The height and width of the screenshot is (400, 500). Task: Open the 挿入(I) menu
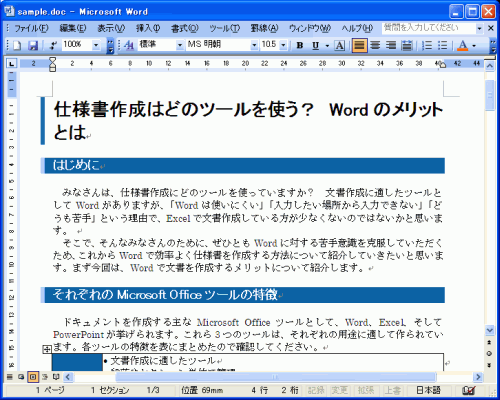(x=148, y=29)
